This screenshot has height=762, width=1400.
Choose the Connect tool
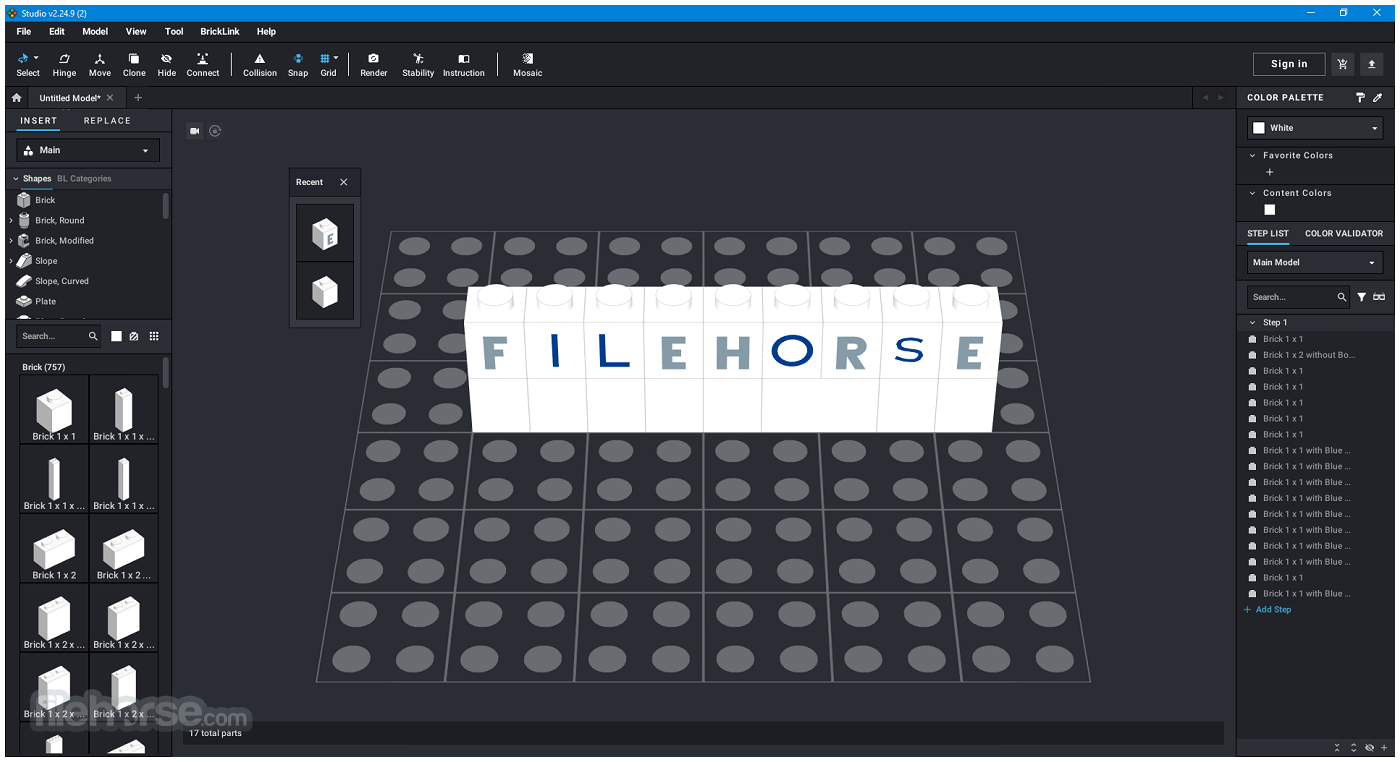coord(203,64)
